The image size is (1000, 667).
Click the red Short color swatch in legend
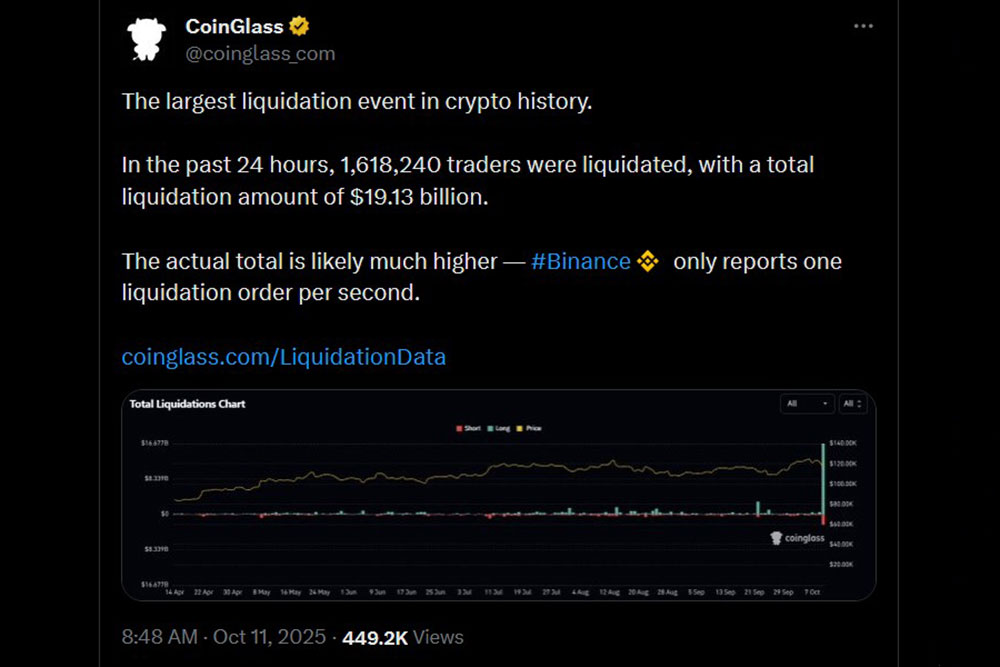pos(460,428)
